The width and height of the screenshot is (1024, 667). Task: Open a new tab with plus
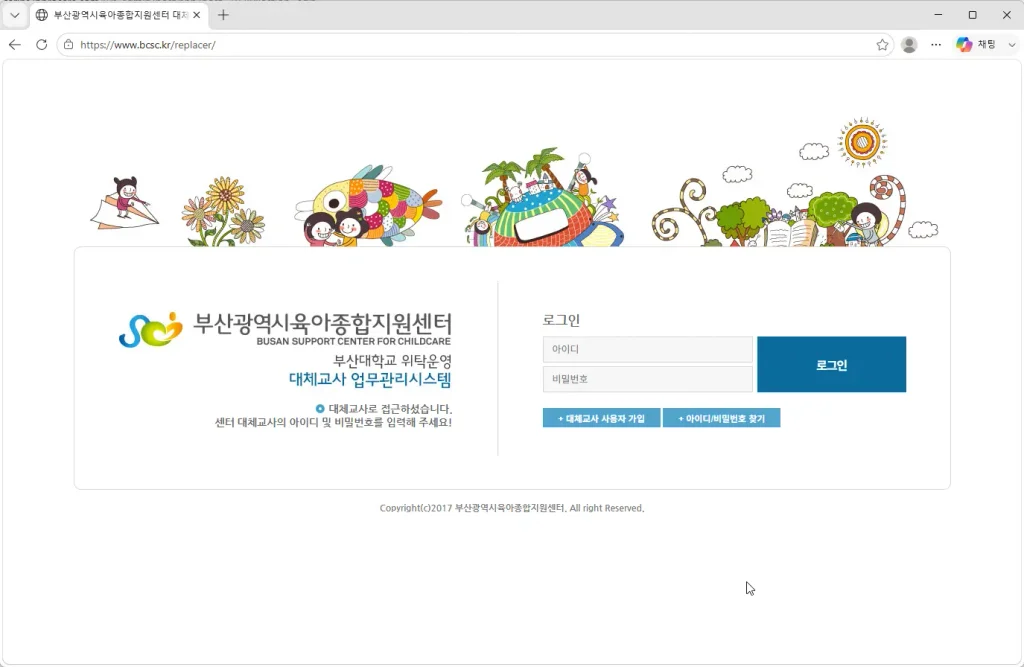(223, 15)
